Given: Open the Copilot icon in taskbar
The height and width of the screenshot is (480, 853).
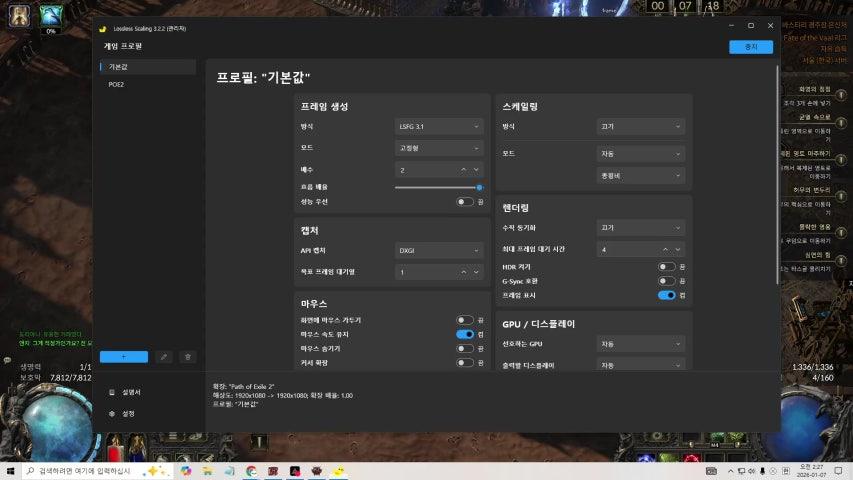Looking at the screenshot, I should tap(185, 471).
